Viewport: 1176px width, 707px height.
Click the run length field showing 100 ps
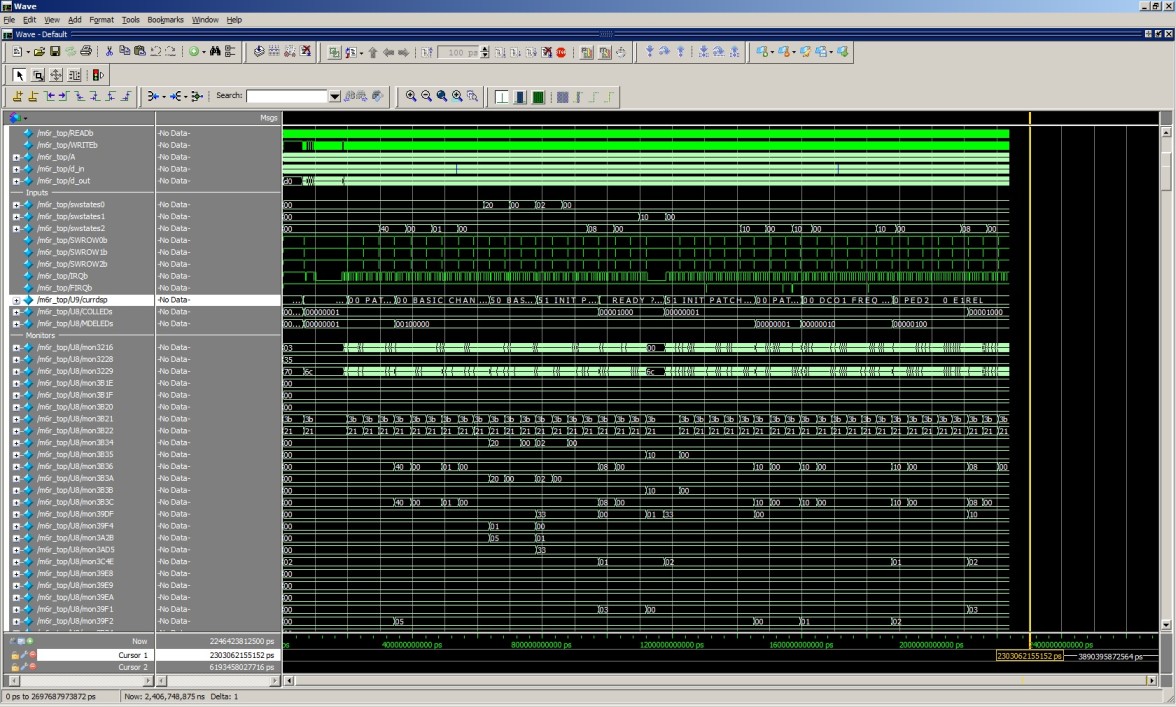(x=458, y=52)
